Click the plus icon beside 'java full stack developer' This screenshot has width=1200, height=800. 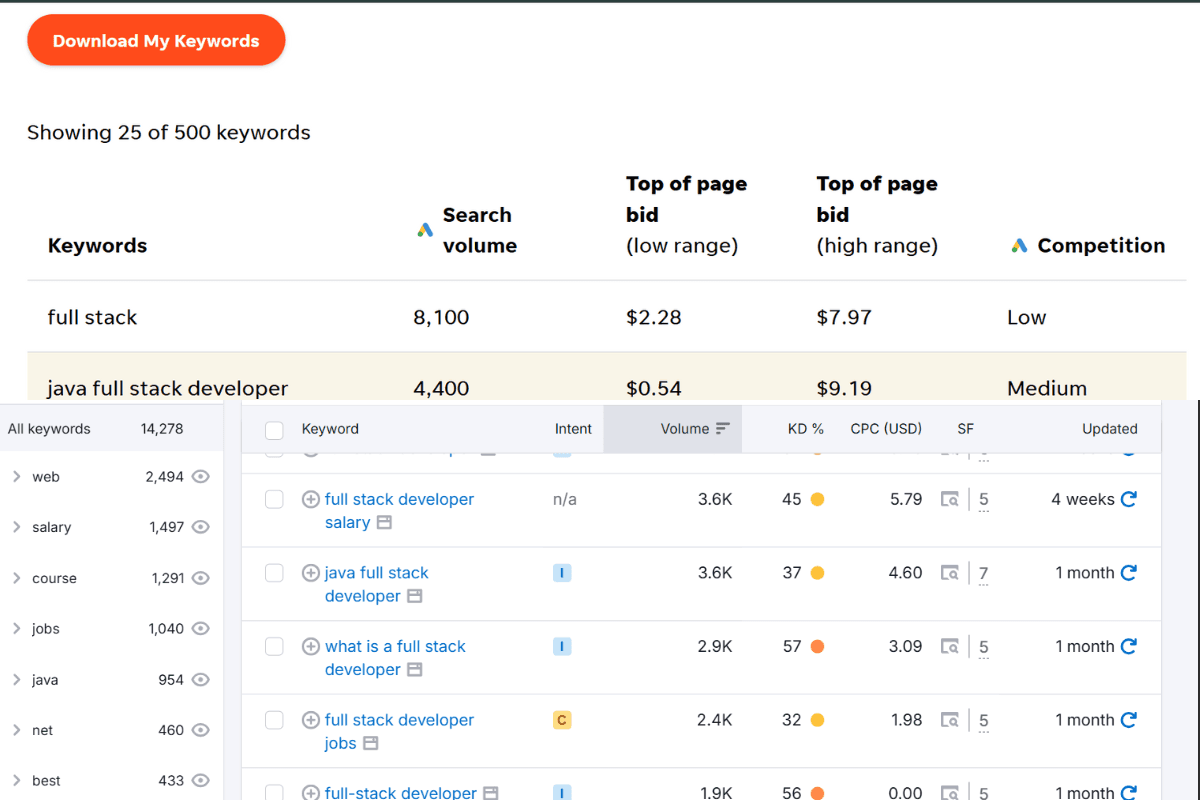311,573
